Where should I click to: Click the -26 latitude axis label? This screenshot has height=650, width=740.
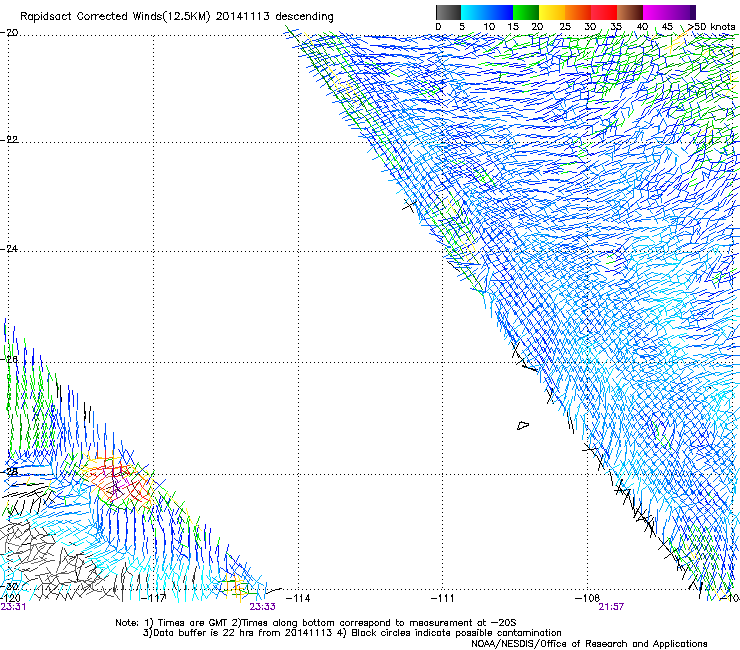pyautogui.click(x=10, y=359)
